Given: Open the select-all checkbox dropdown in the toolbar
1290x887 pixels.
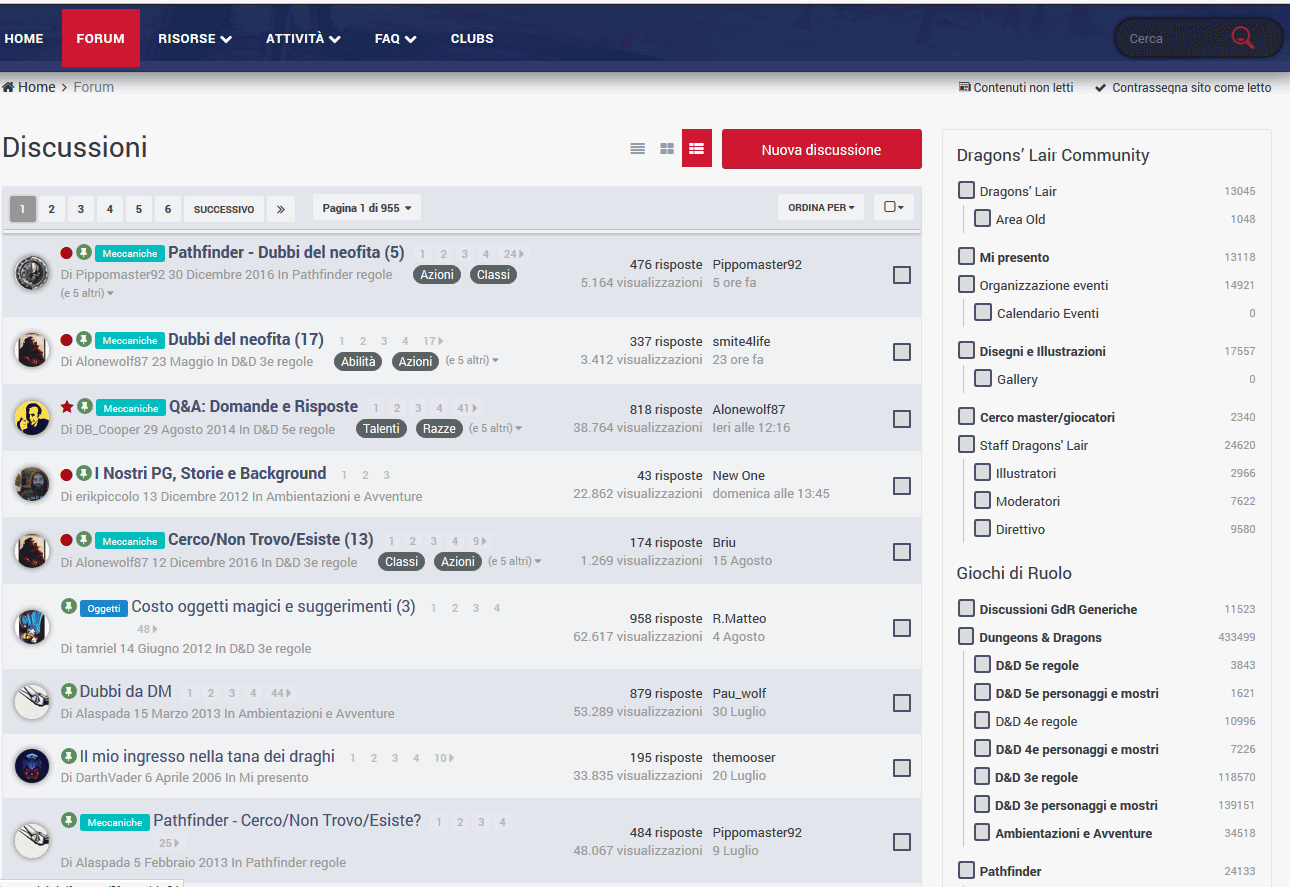Looking at the screenshot, I should tap(893, 207).
